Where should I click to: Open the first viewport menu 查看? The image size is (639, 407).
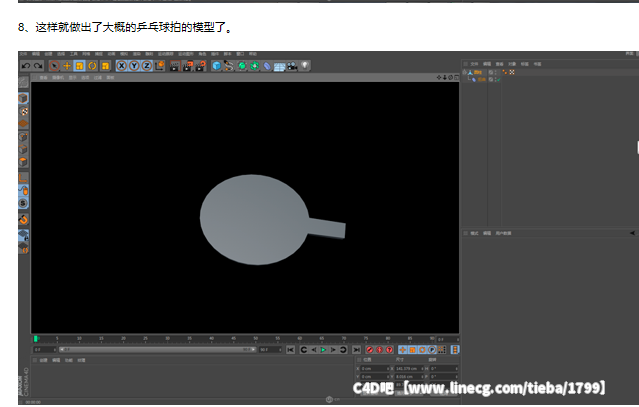coord(43,77)
